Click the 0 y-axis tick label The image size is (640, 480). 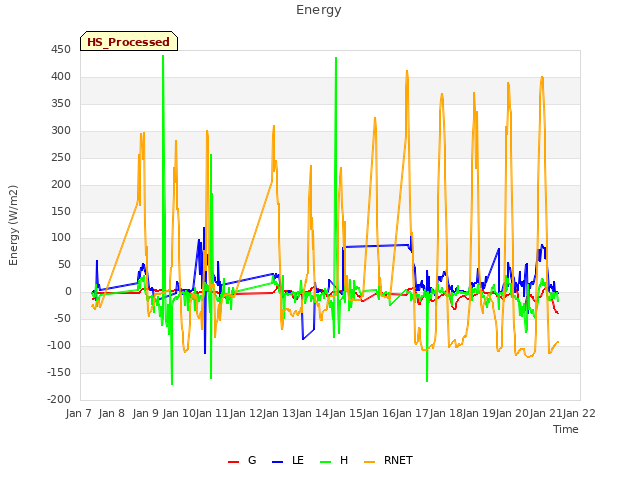[x=68, y=292]
